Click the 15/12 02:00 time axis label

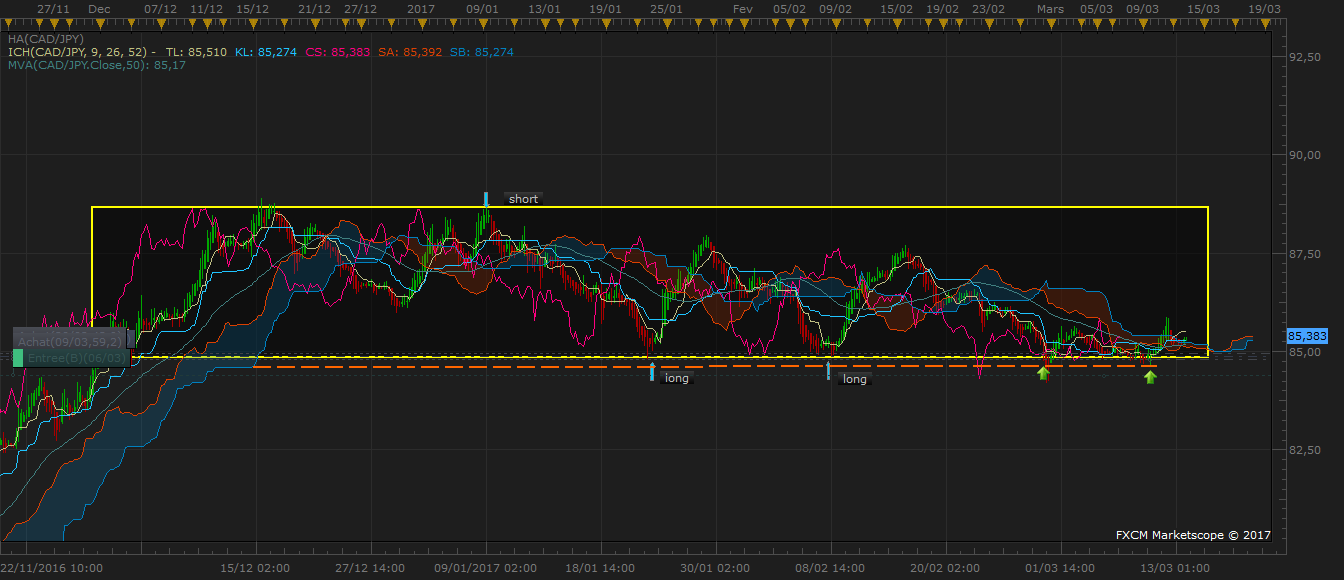pos(254,567)
